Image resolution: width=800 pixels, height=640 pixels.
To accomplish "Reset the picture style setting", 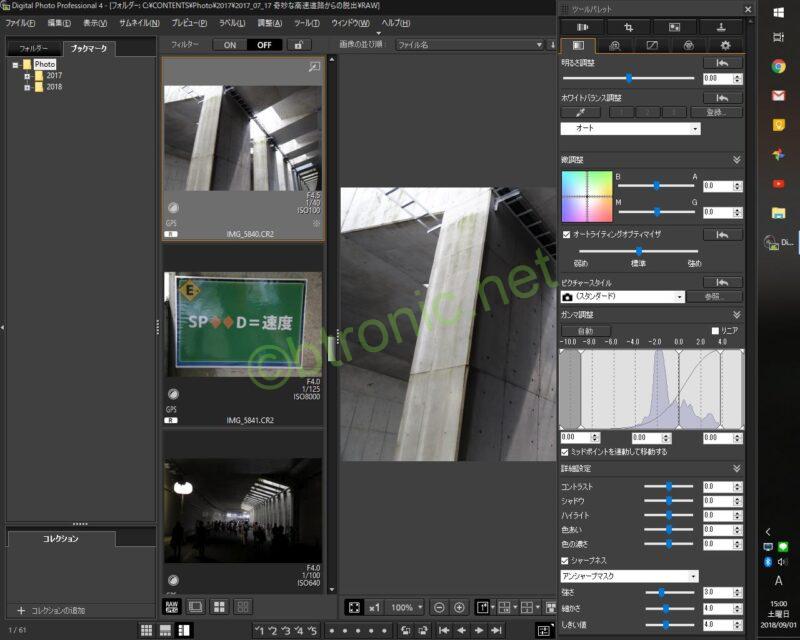I will (x=722, y=282).
